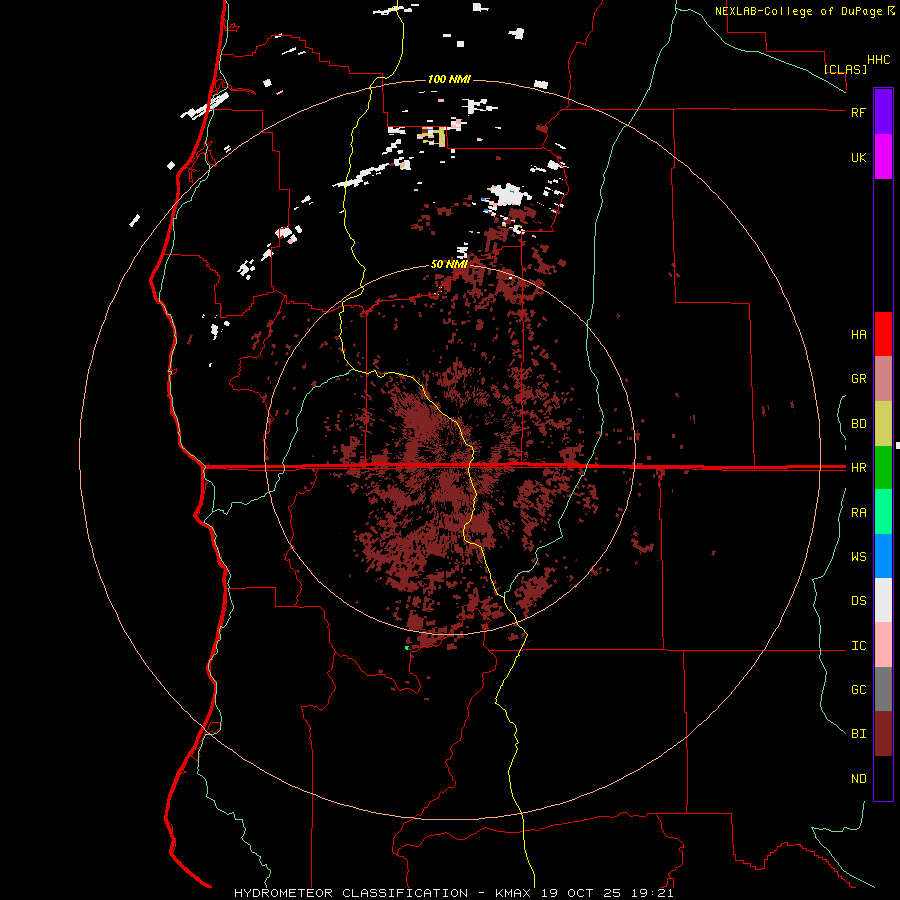900x900 pixels.
Task: Click the '[CLAS]' units label
Action: point(845,69)
